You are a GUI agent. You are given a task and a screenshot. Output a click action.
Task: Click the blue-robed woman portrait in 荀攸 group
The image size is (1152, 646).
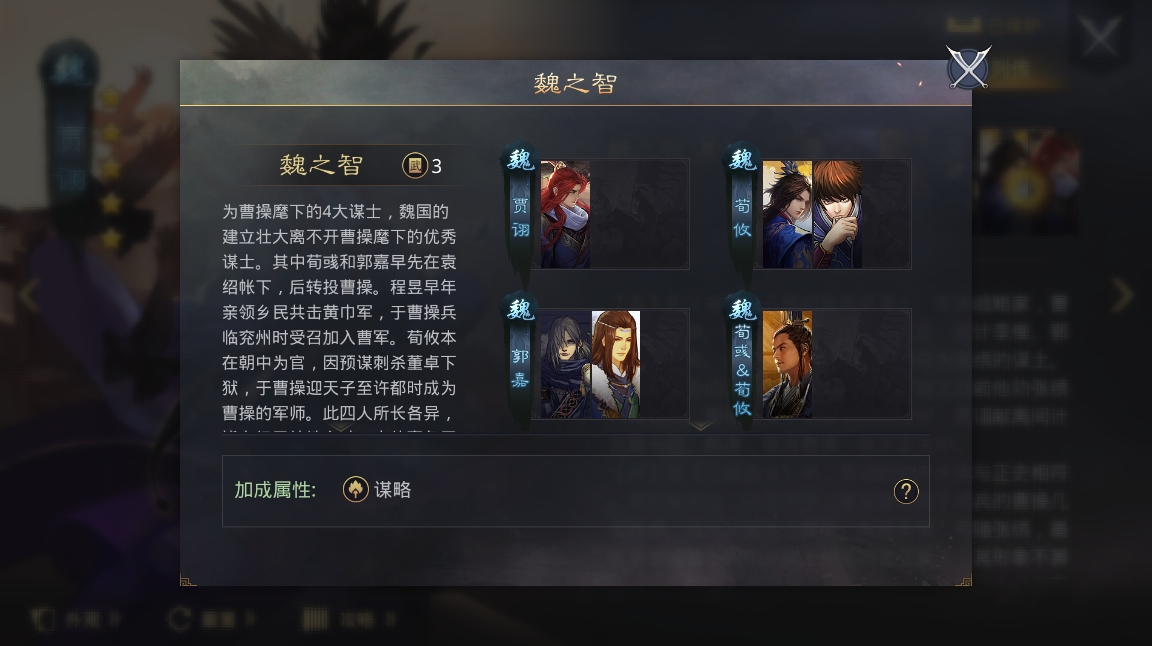(787, 214)
